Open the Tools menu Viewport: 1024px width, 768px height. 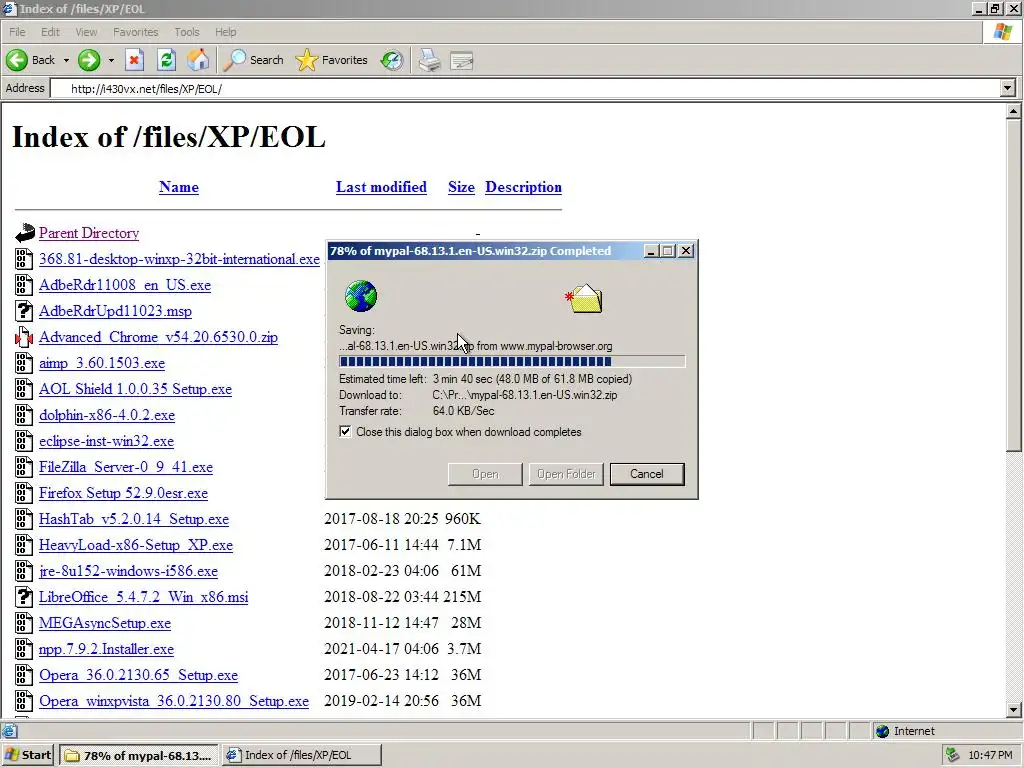click(x=187, y=32)
